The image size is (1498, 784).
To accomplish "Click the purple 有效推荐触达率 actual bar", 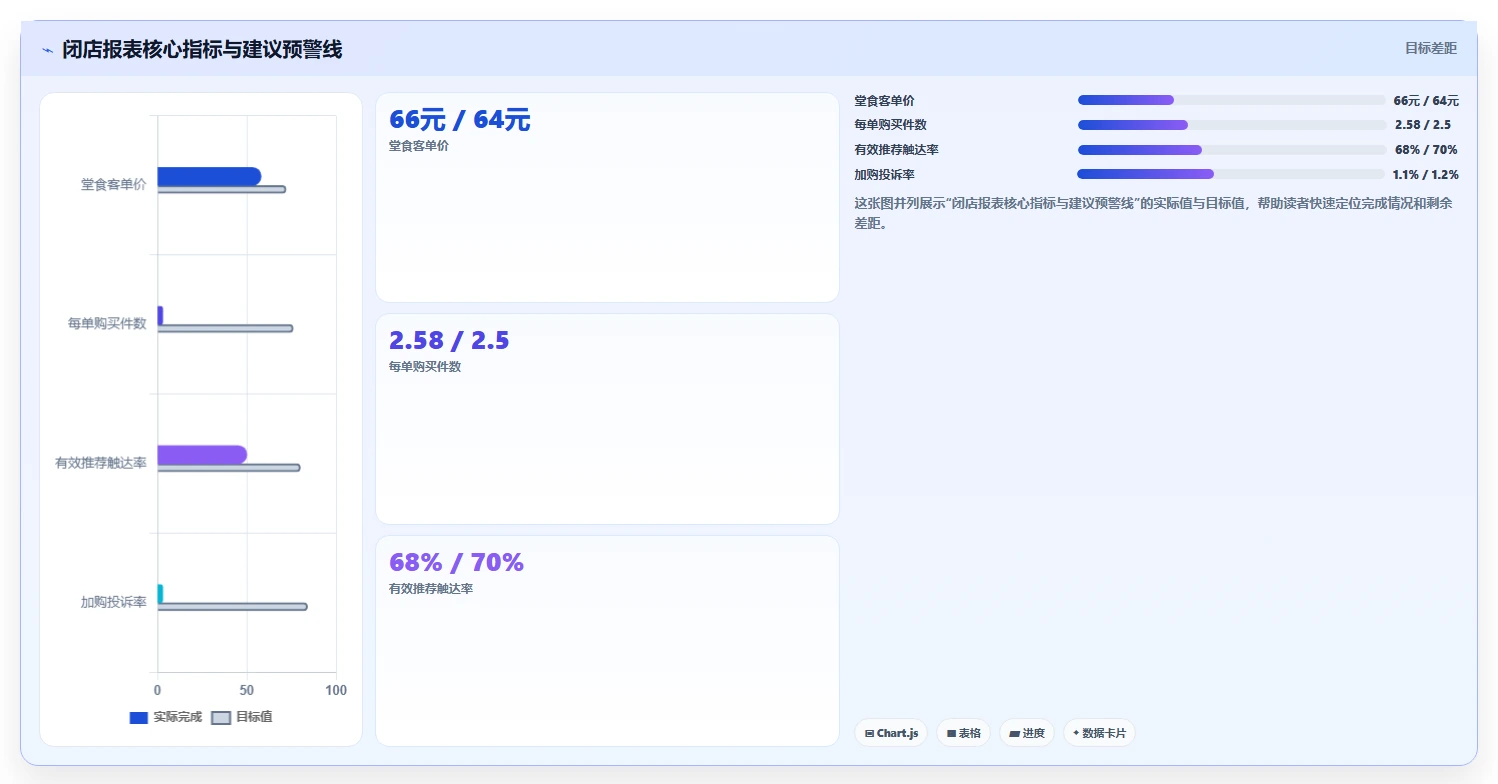I will coord(202,454).
